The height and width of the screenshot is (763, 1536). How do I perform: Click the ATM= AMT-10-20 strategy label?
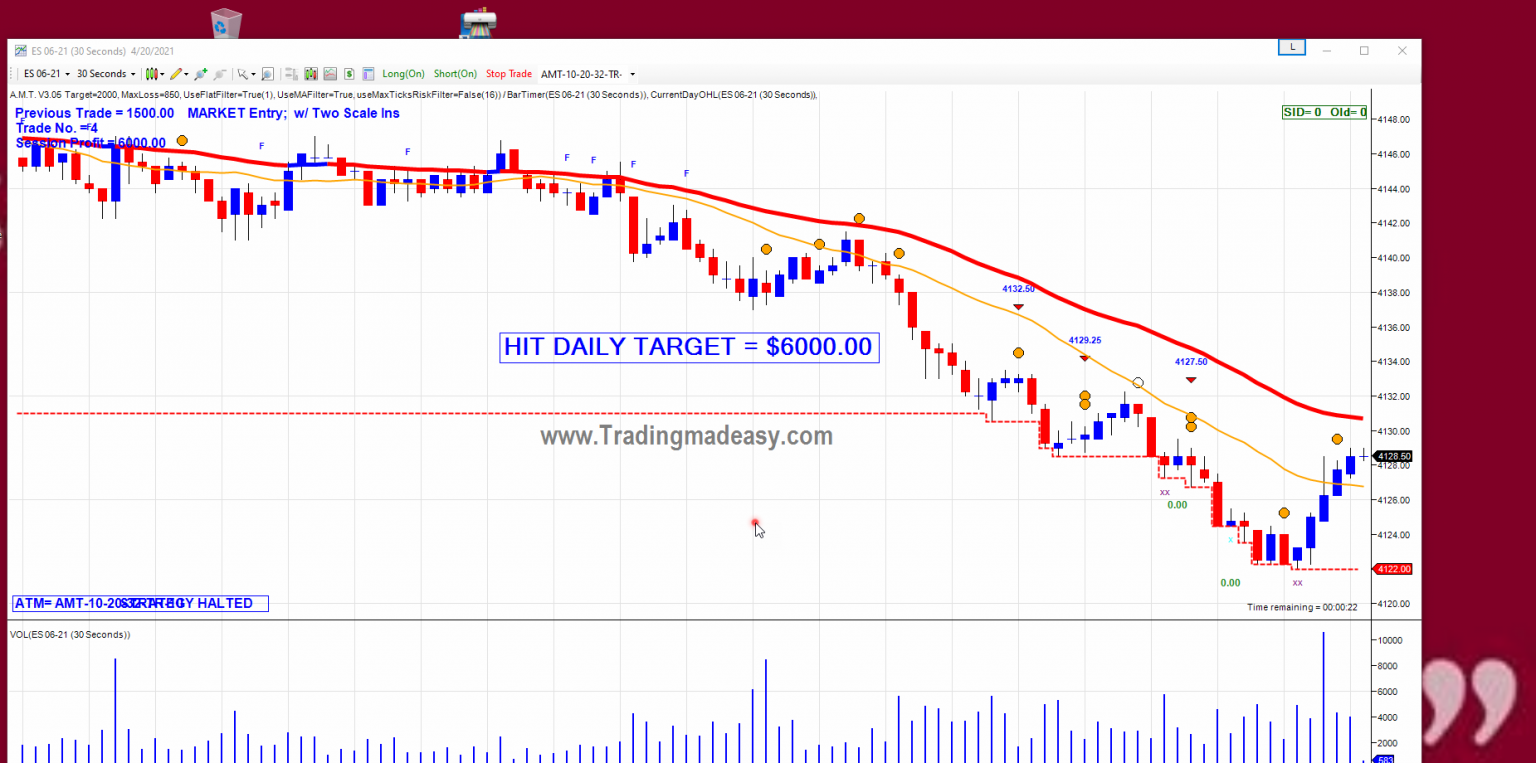pos(70,603)
